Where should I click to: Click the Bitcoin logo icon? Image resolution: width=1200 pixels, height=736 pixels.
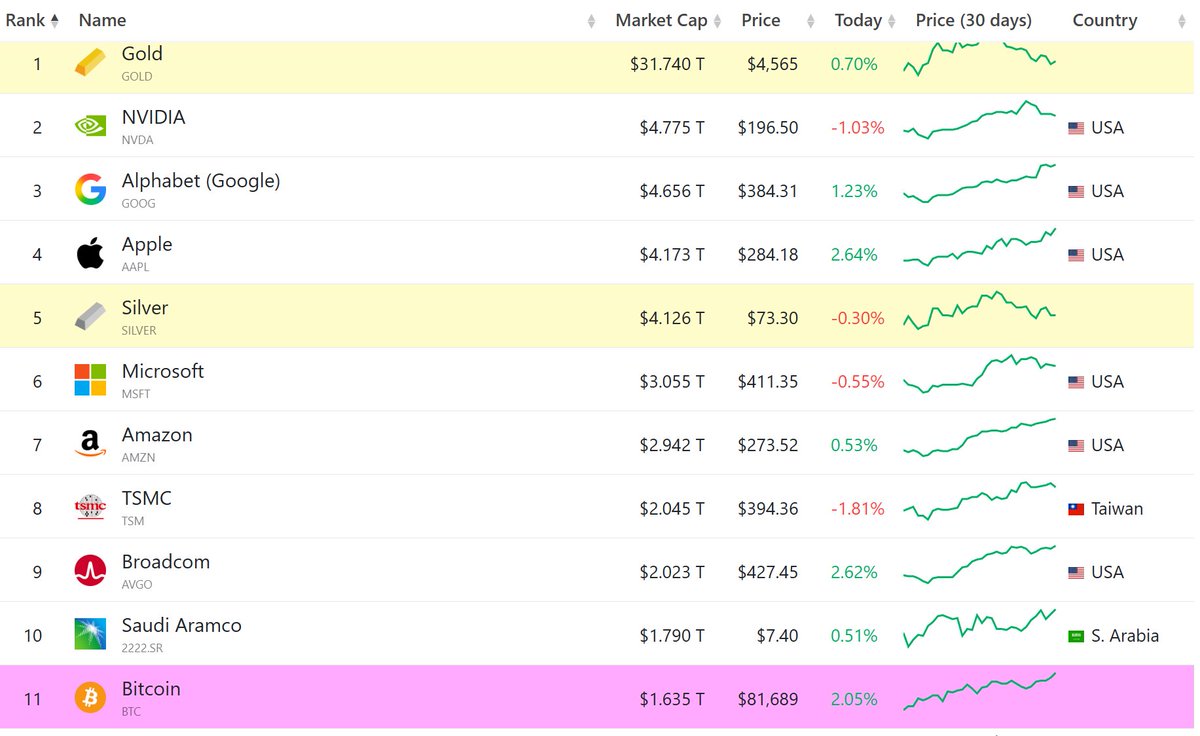(90, 698)
